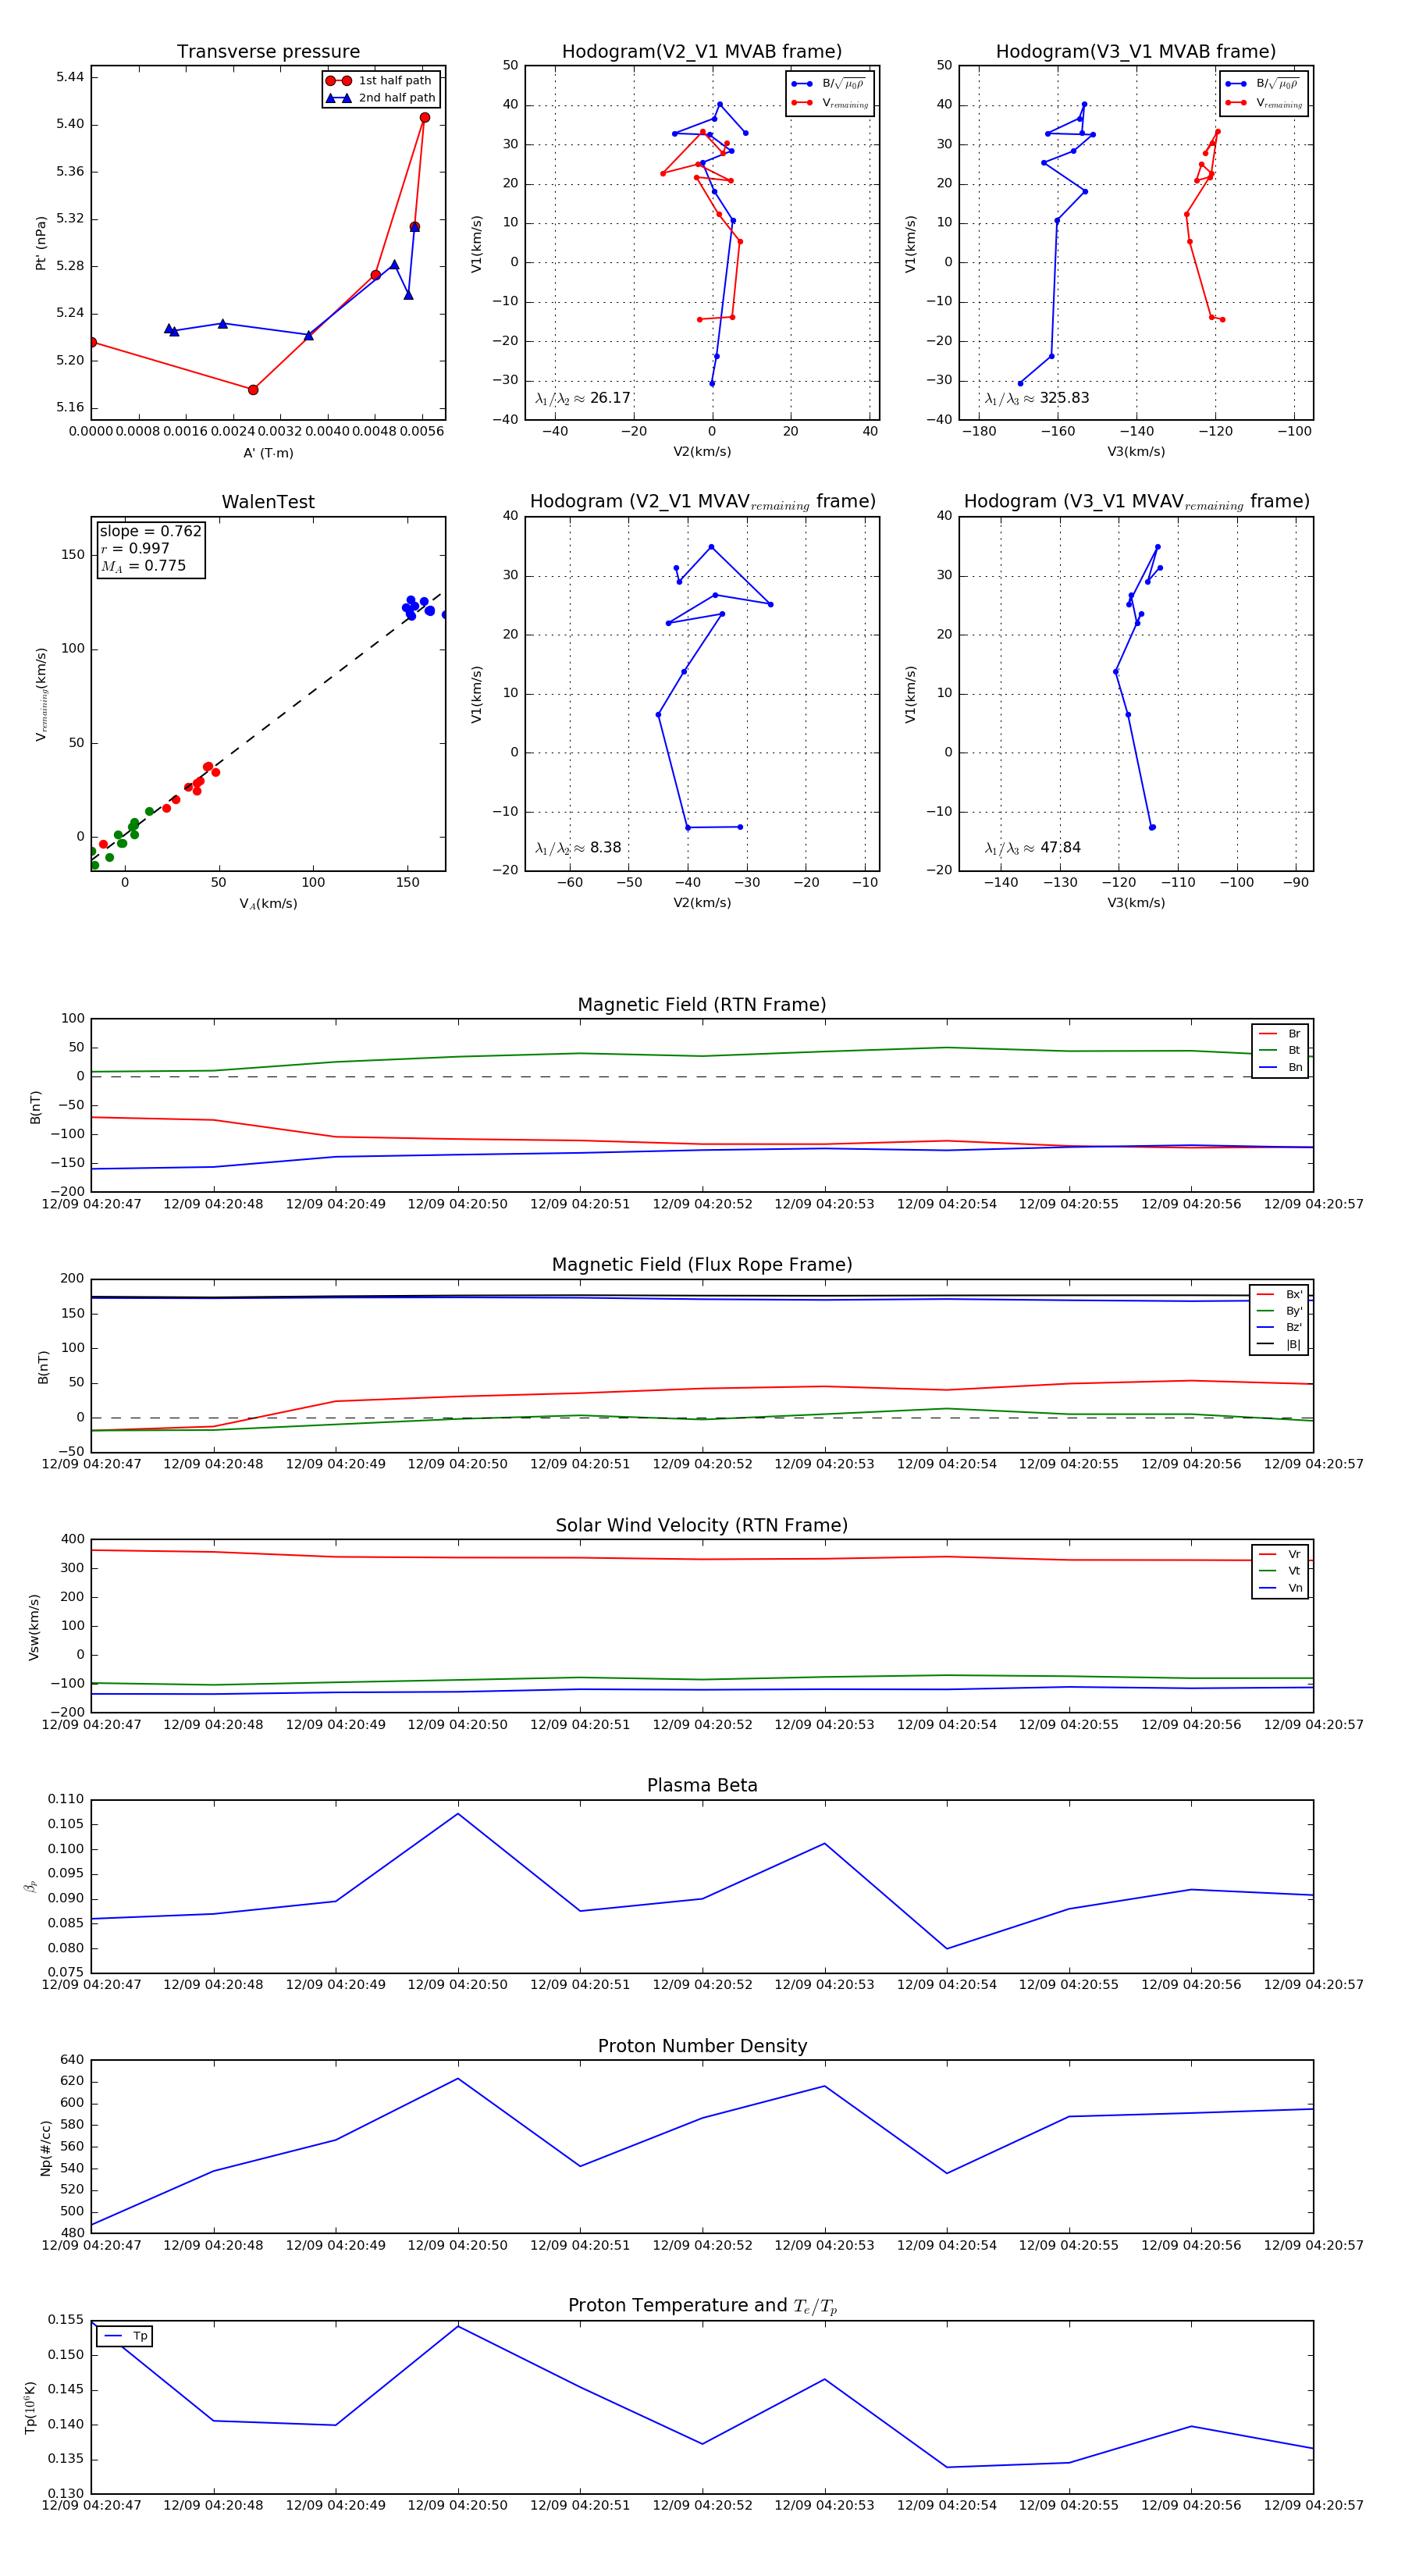This screenshot has height=2576, width=1405.
Task: Click the 'Vn' legend entry
Action: (1281, 1588)
